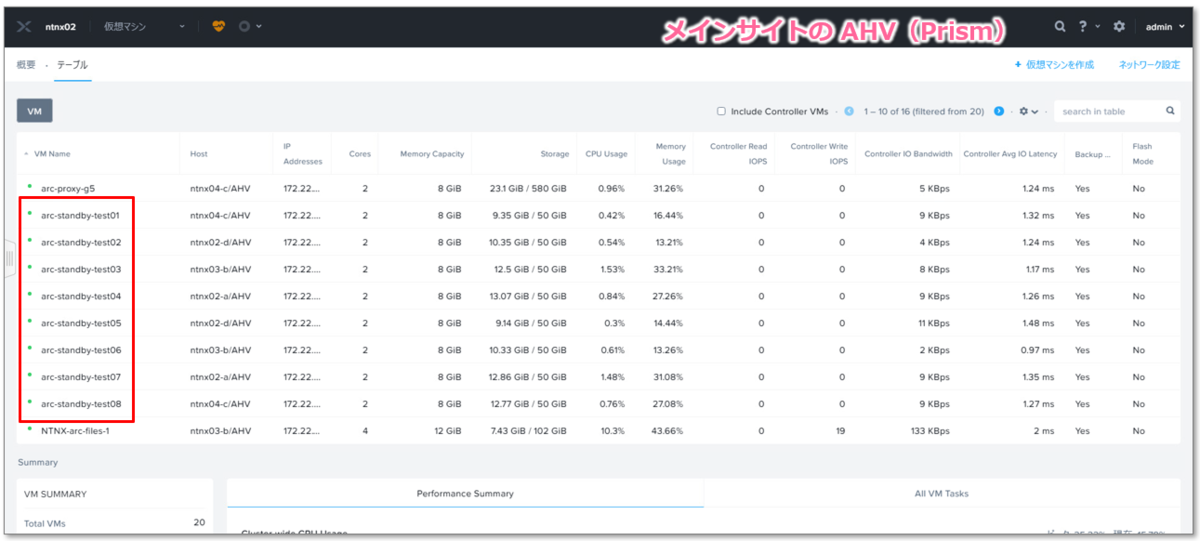The image size is (1200, 541).
Task: Select the arc-proxy-g5 VM row
Action: click(x=598, y=188)
